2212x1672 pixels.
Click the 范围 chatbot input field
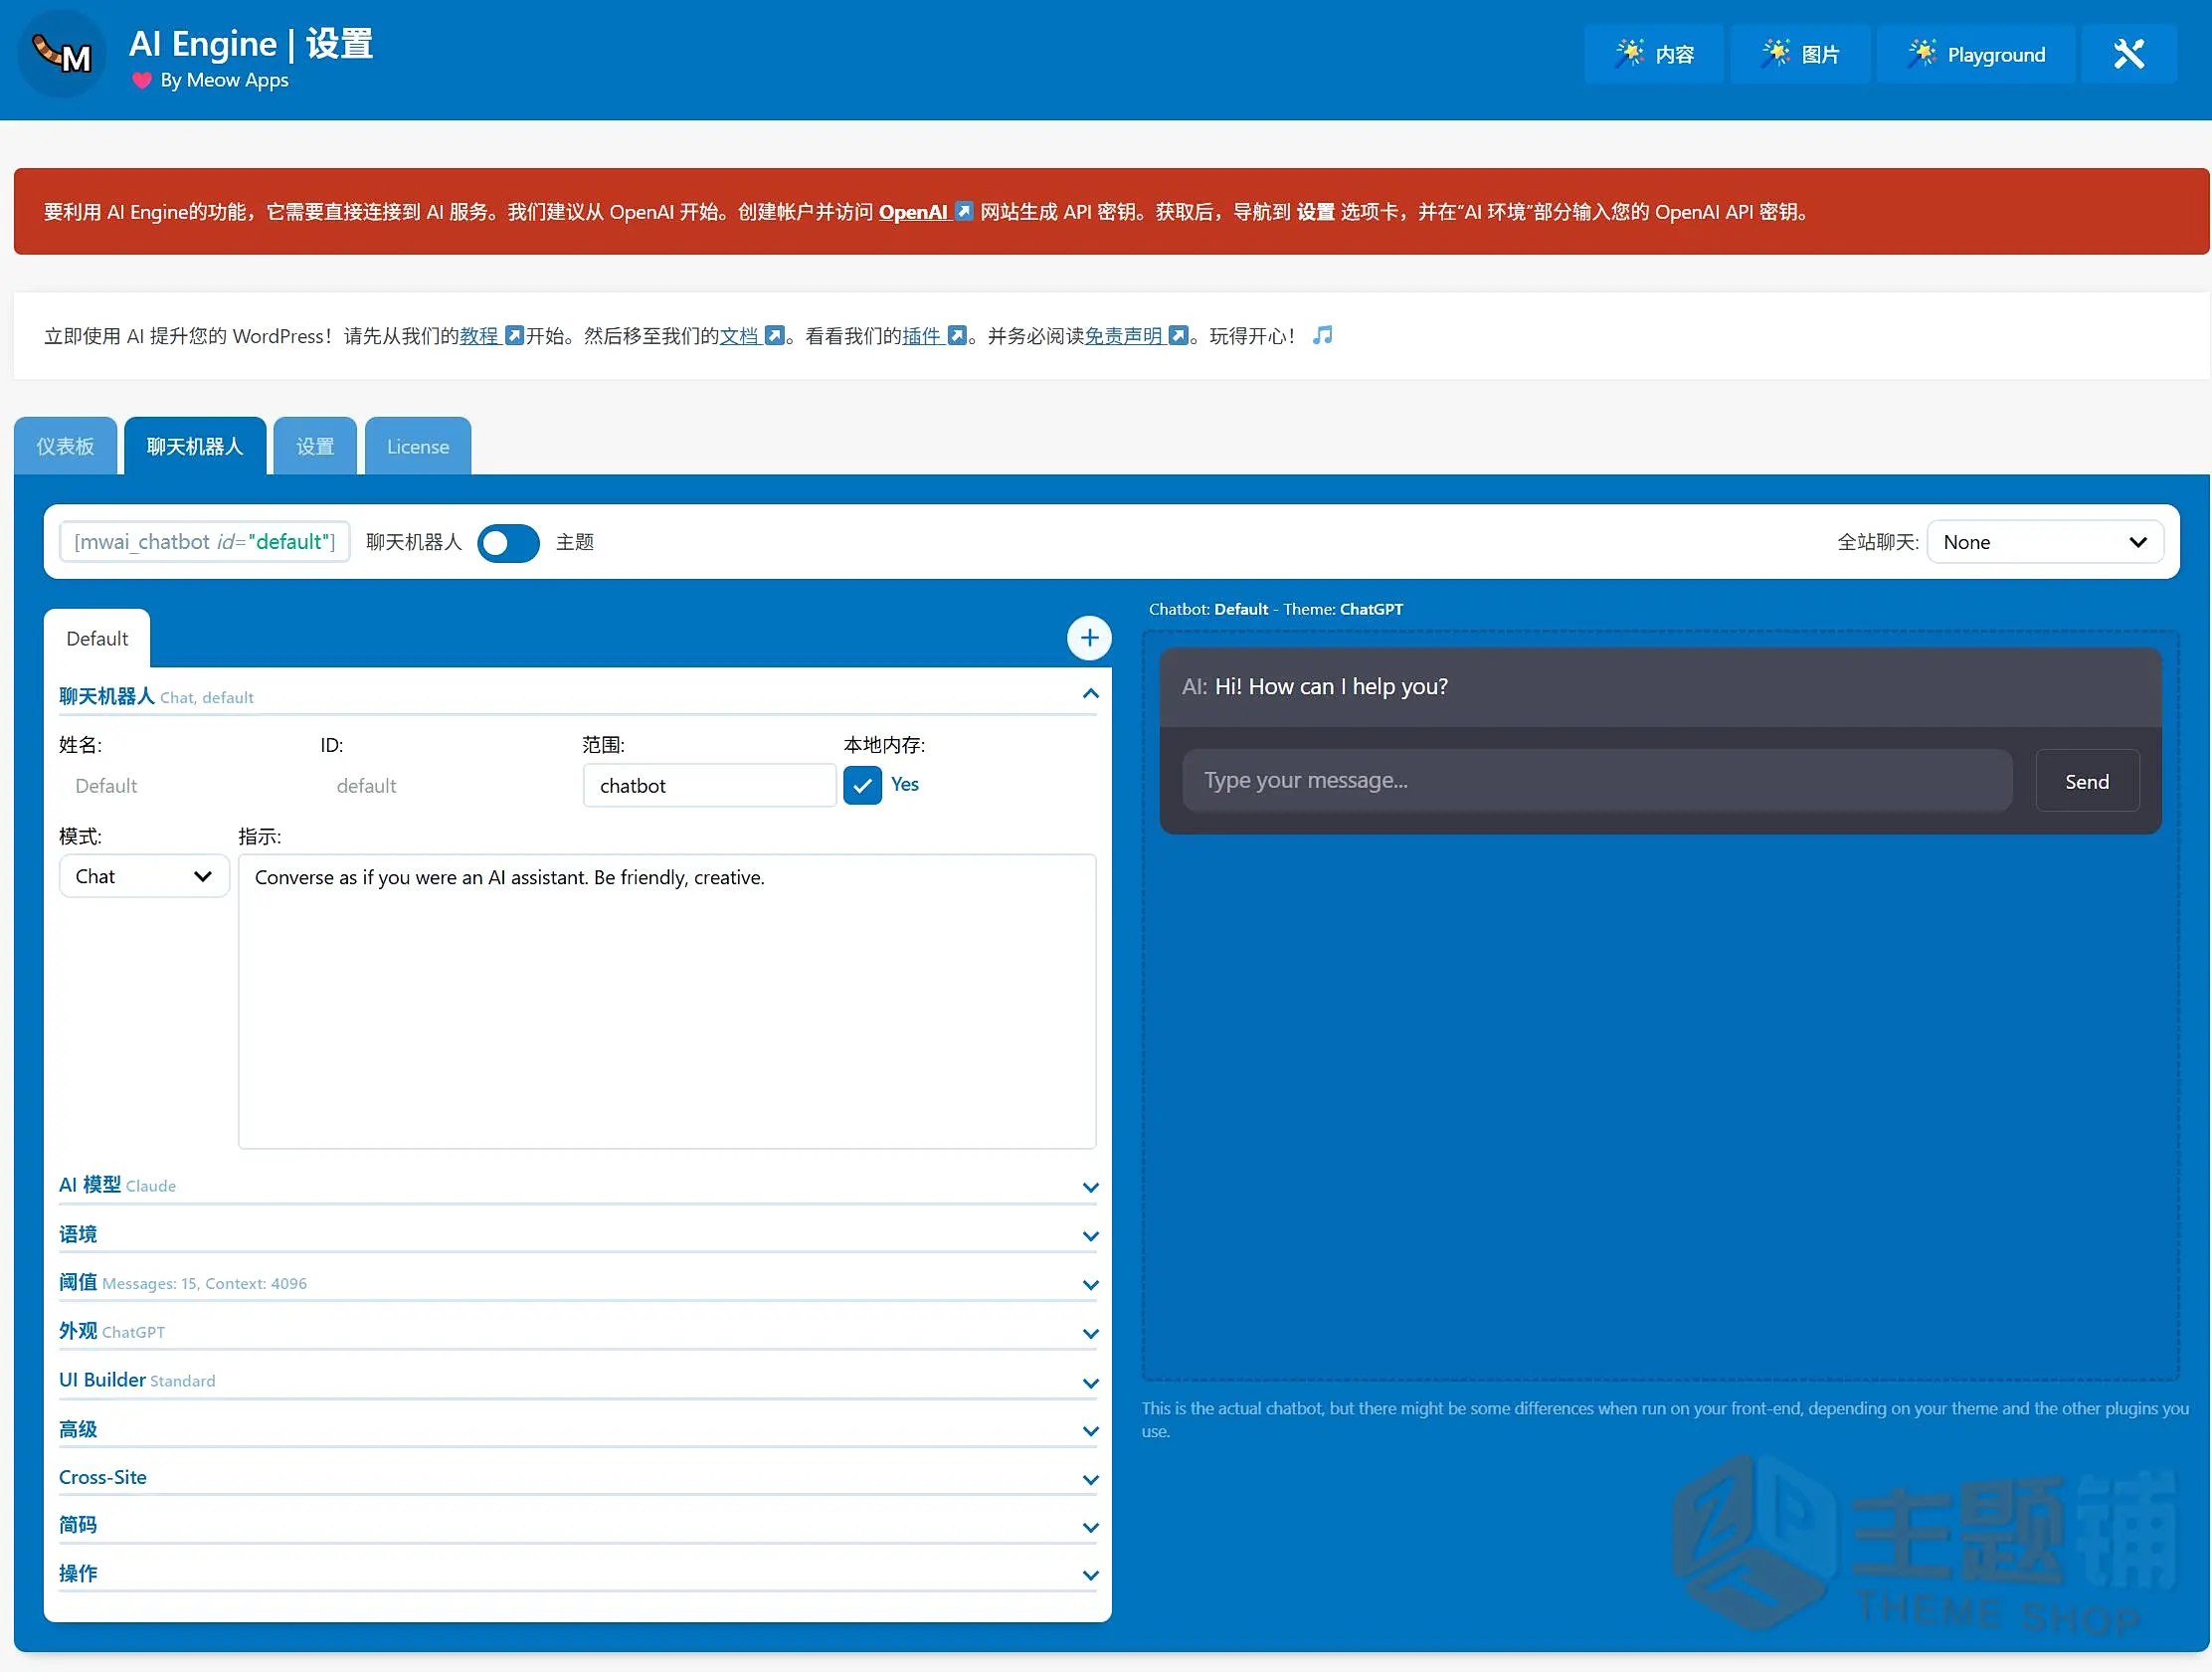pos(709,785)
